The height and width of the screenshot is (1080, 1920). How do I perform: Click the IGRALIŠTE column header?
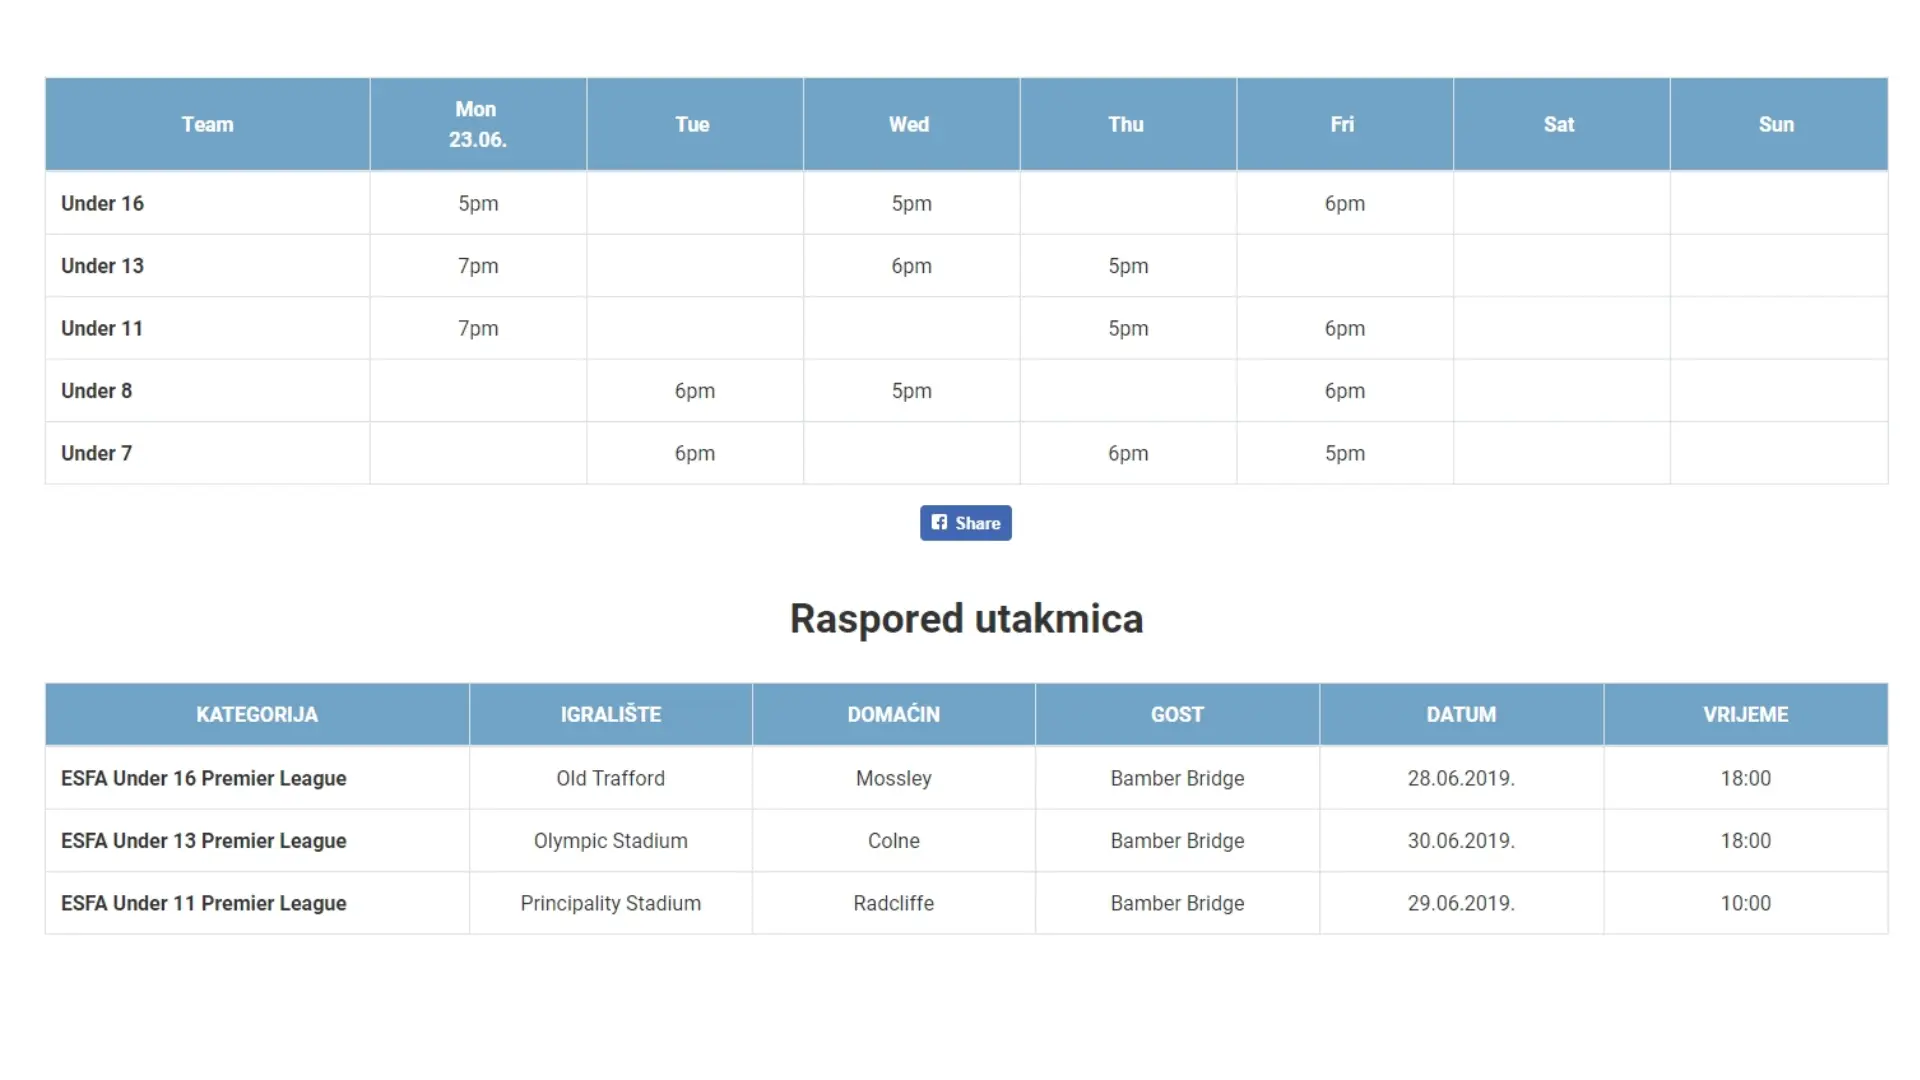click(x=611, y=714)
